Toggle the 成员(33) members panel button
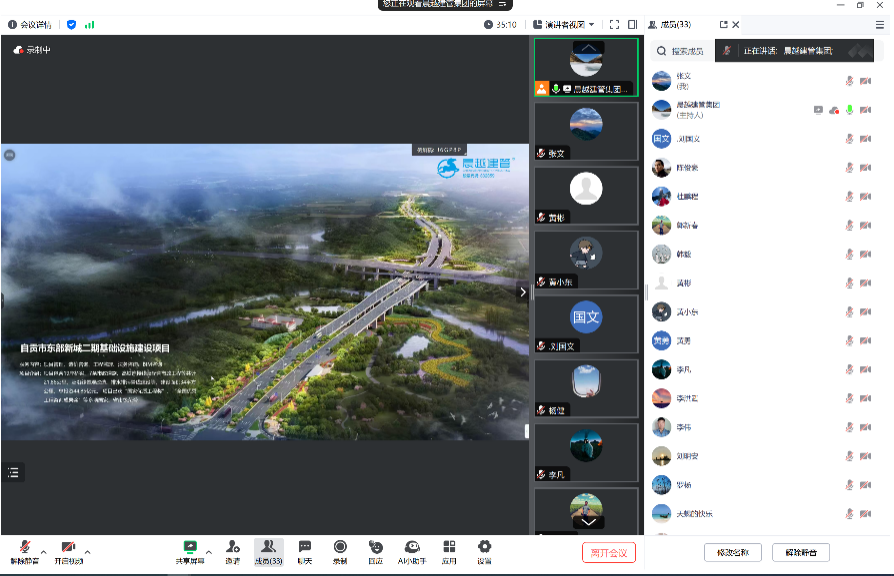 pyautogui.click(x=268, y=550)
